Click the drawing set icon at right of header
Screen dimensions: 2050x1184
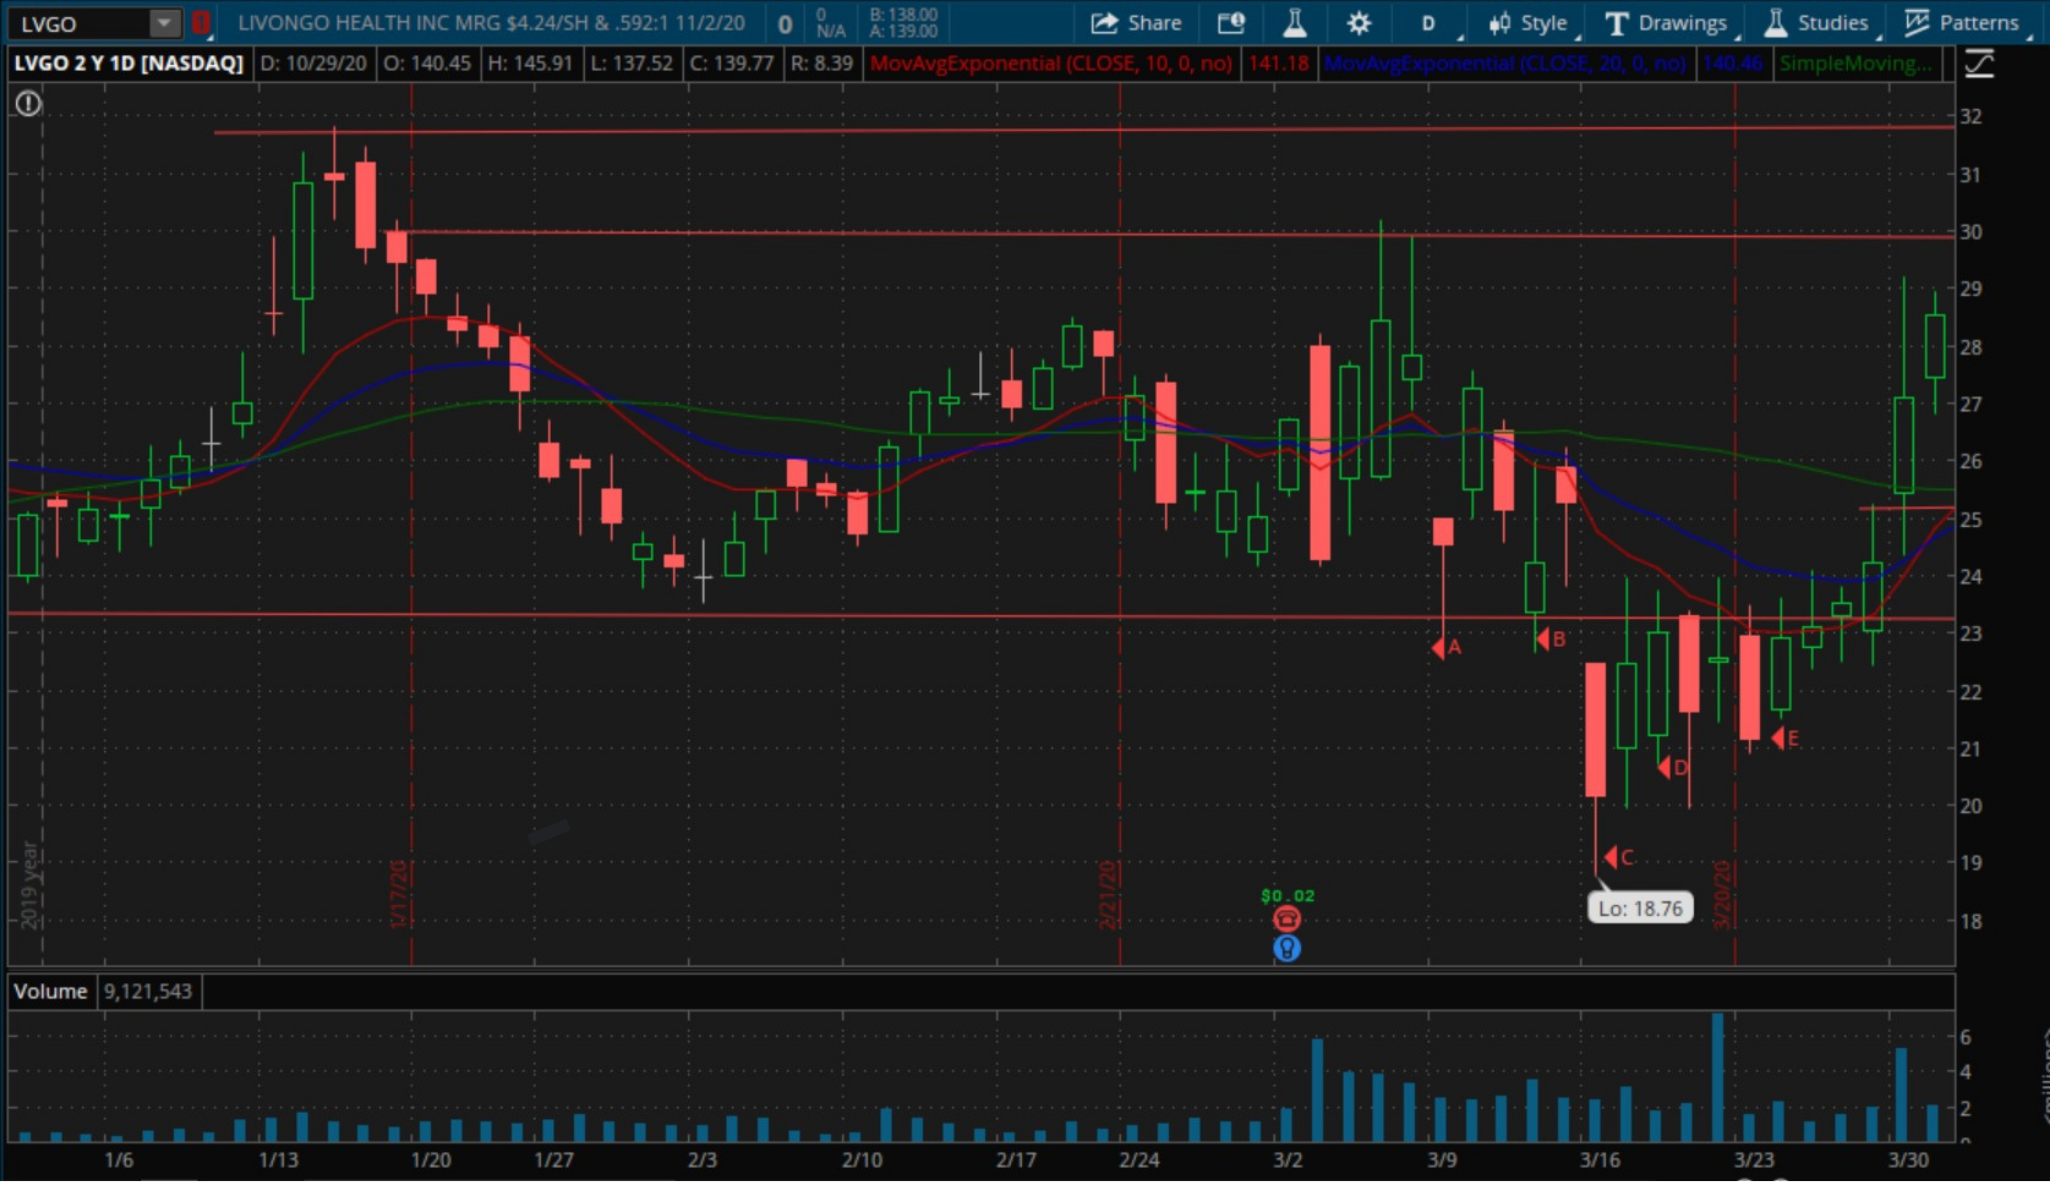(1979, 65)
